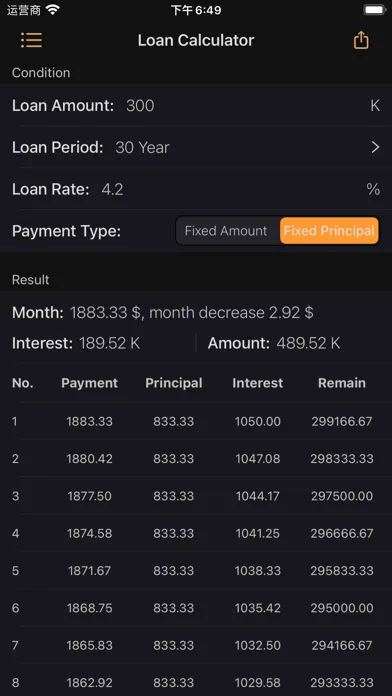
Task: Select row with payment 1868.75
Action: tap(196, 608)
